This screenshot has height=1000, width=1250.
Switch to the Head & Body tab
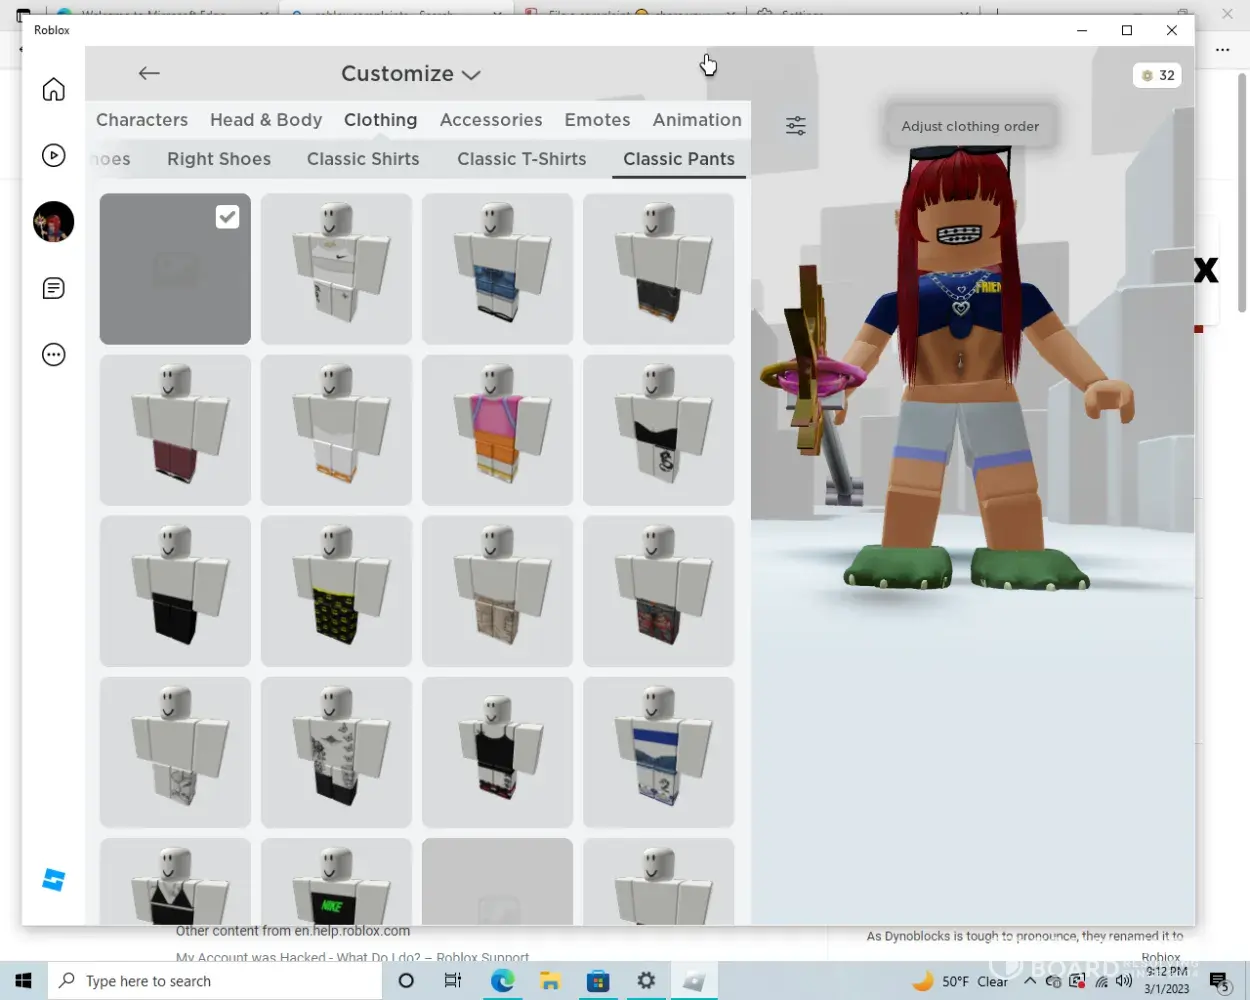click(x=266, y=120)
